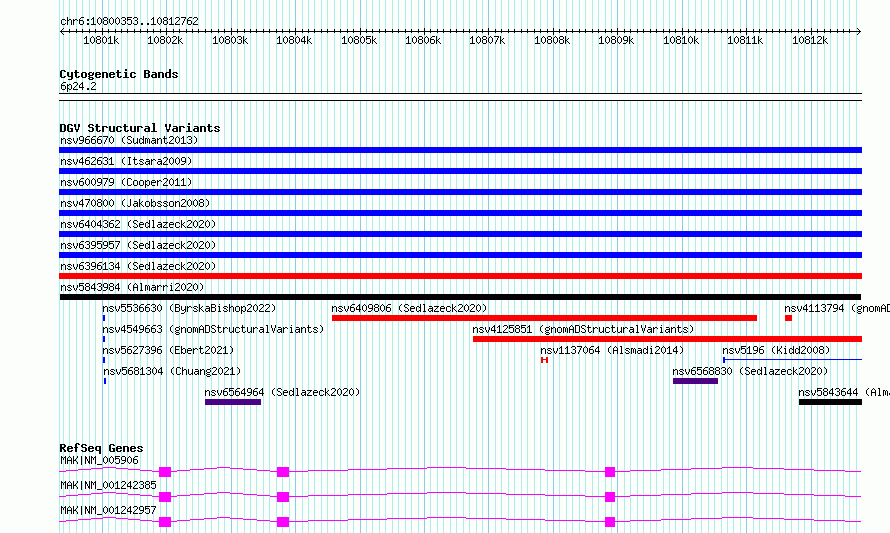Click the nsv5536630 (ByrskaBishop2022) label

tap(189, 308)
